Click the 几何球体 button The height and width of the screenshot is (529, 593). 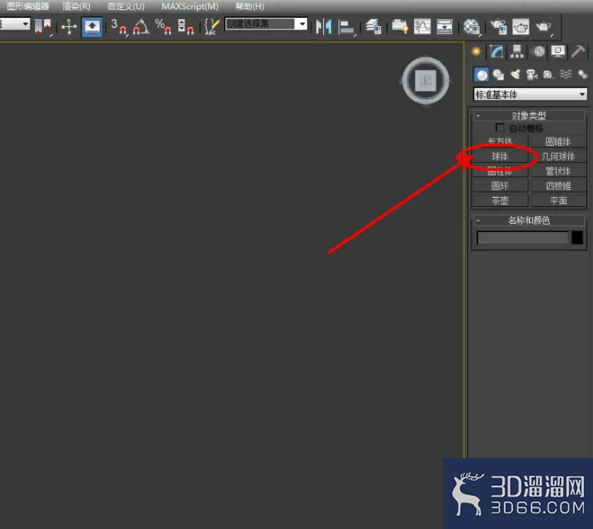point(558,156)
